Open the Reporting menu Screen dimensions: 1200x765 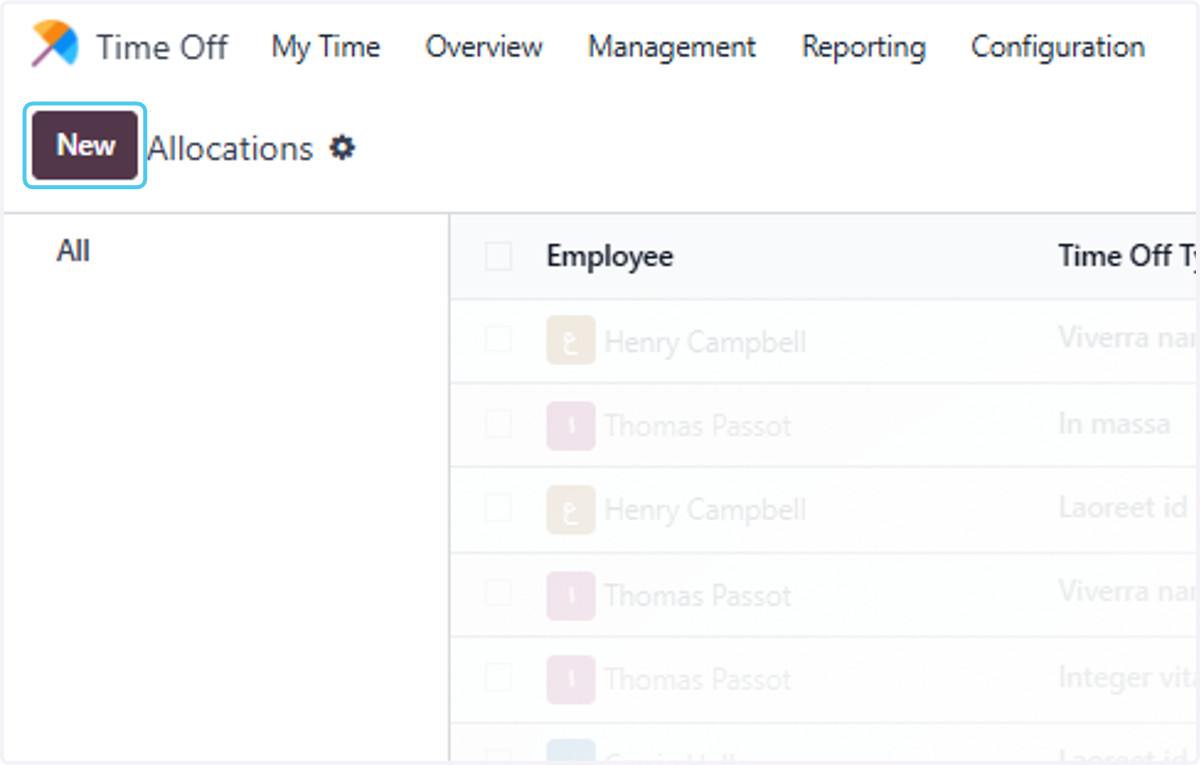click(864, 47)
